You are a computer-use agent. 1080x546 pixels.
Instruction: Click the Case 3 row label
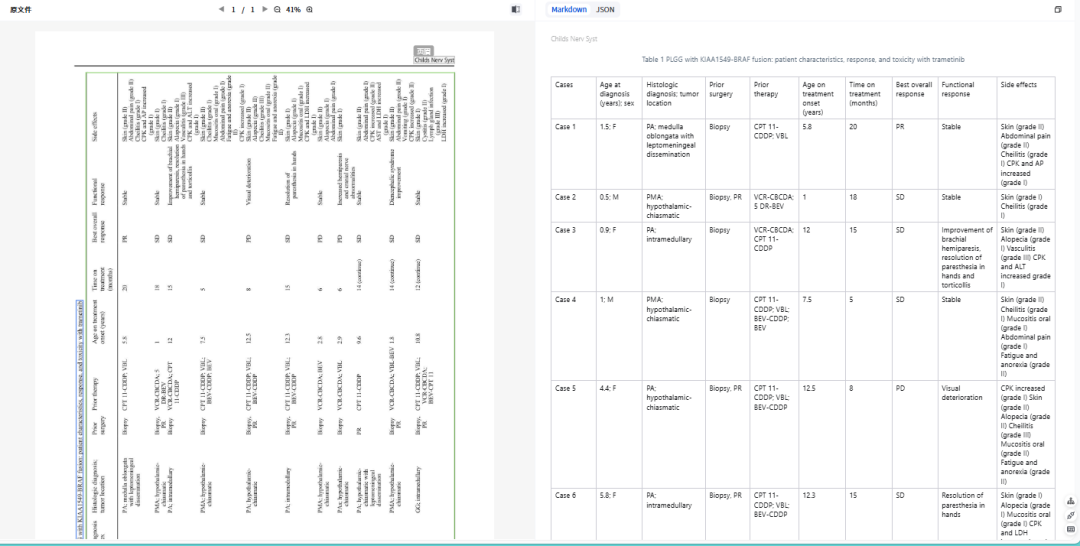click(566, 229)
